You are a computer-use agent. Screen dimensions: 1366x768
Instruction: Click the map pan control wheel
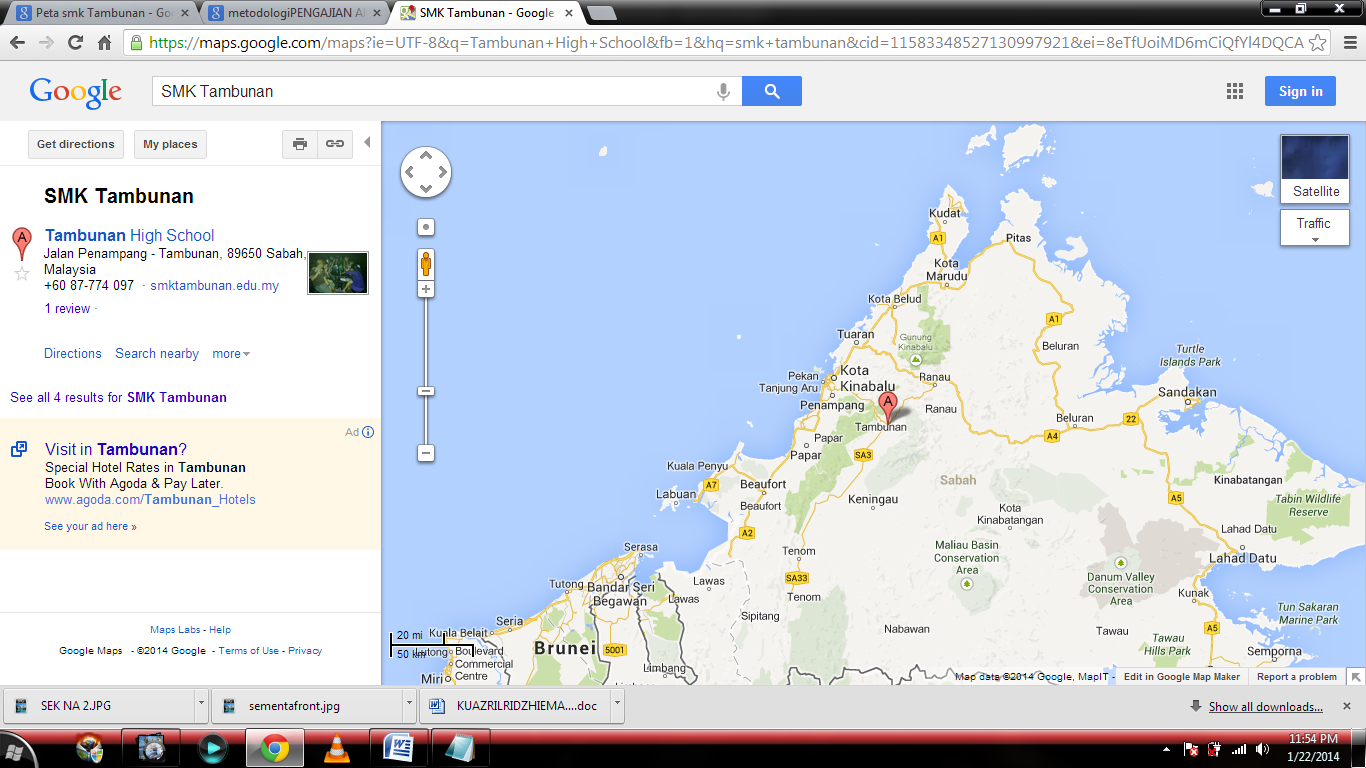click(x=426, y=172)
